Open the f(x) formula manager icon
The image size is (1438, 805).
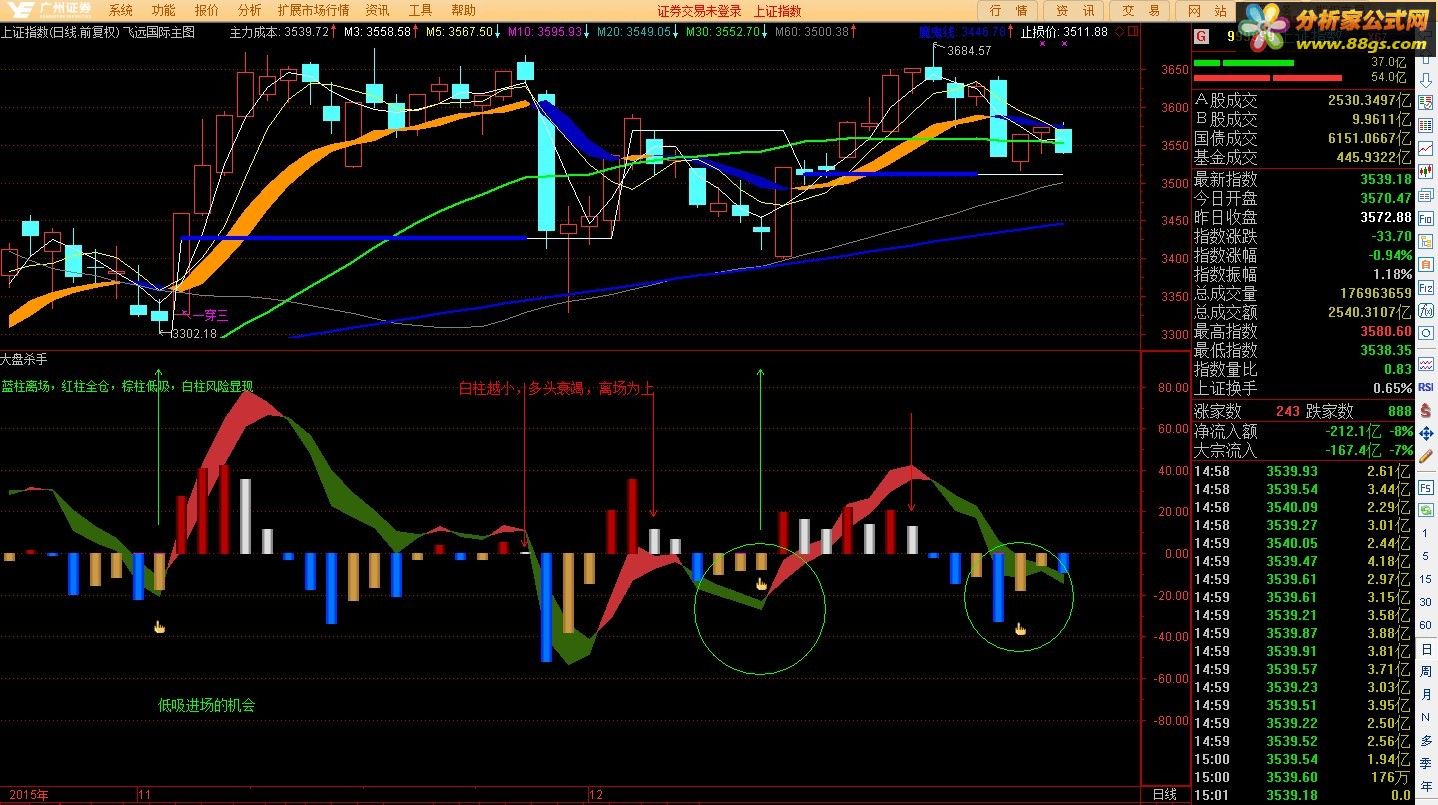[x=1426, y=310]
